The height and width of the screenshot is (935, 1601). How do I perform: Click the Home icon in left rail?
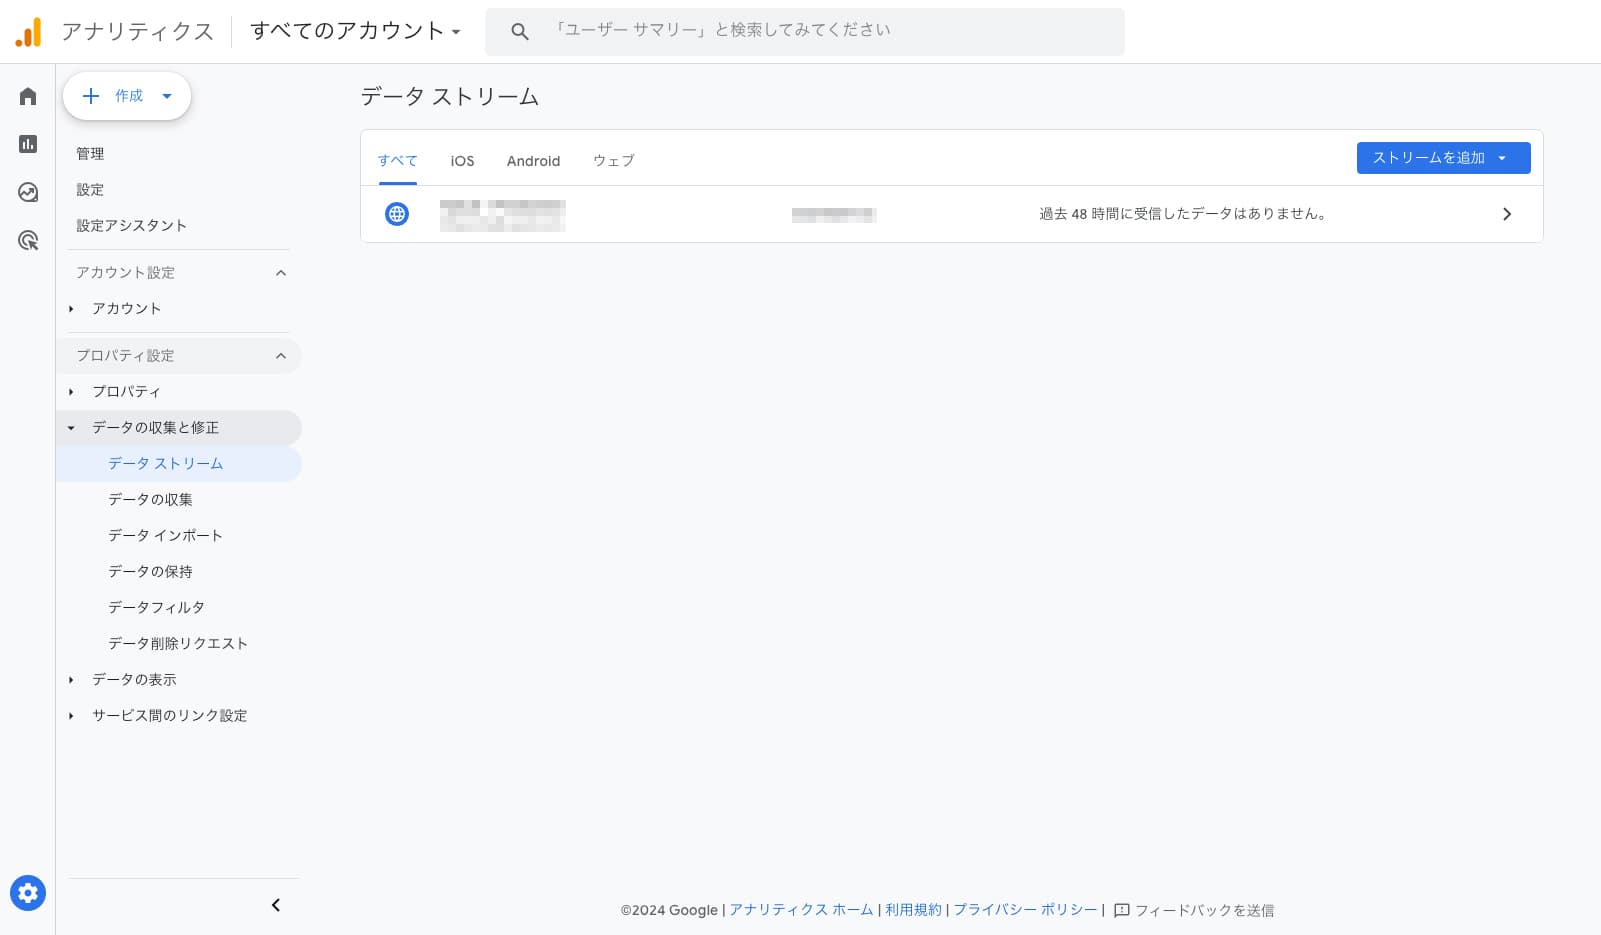28,96
